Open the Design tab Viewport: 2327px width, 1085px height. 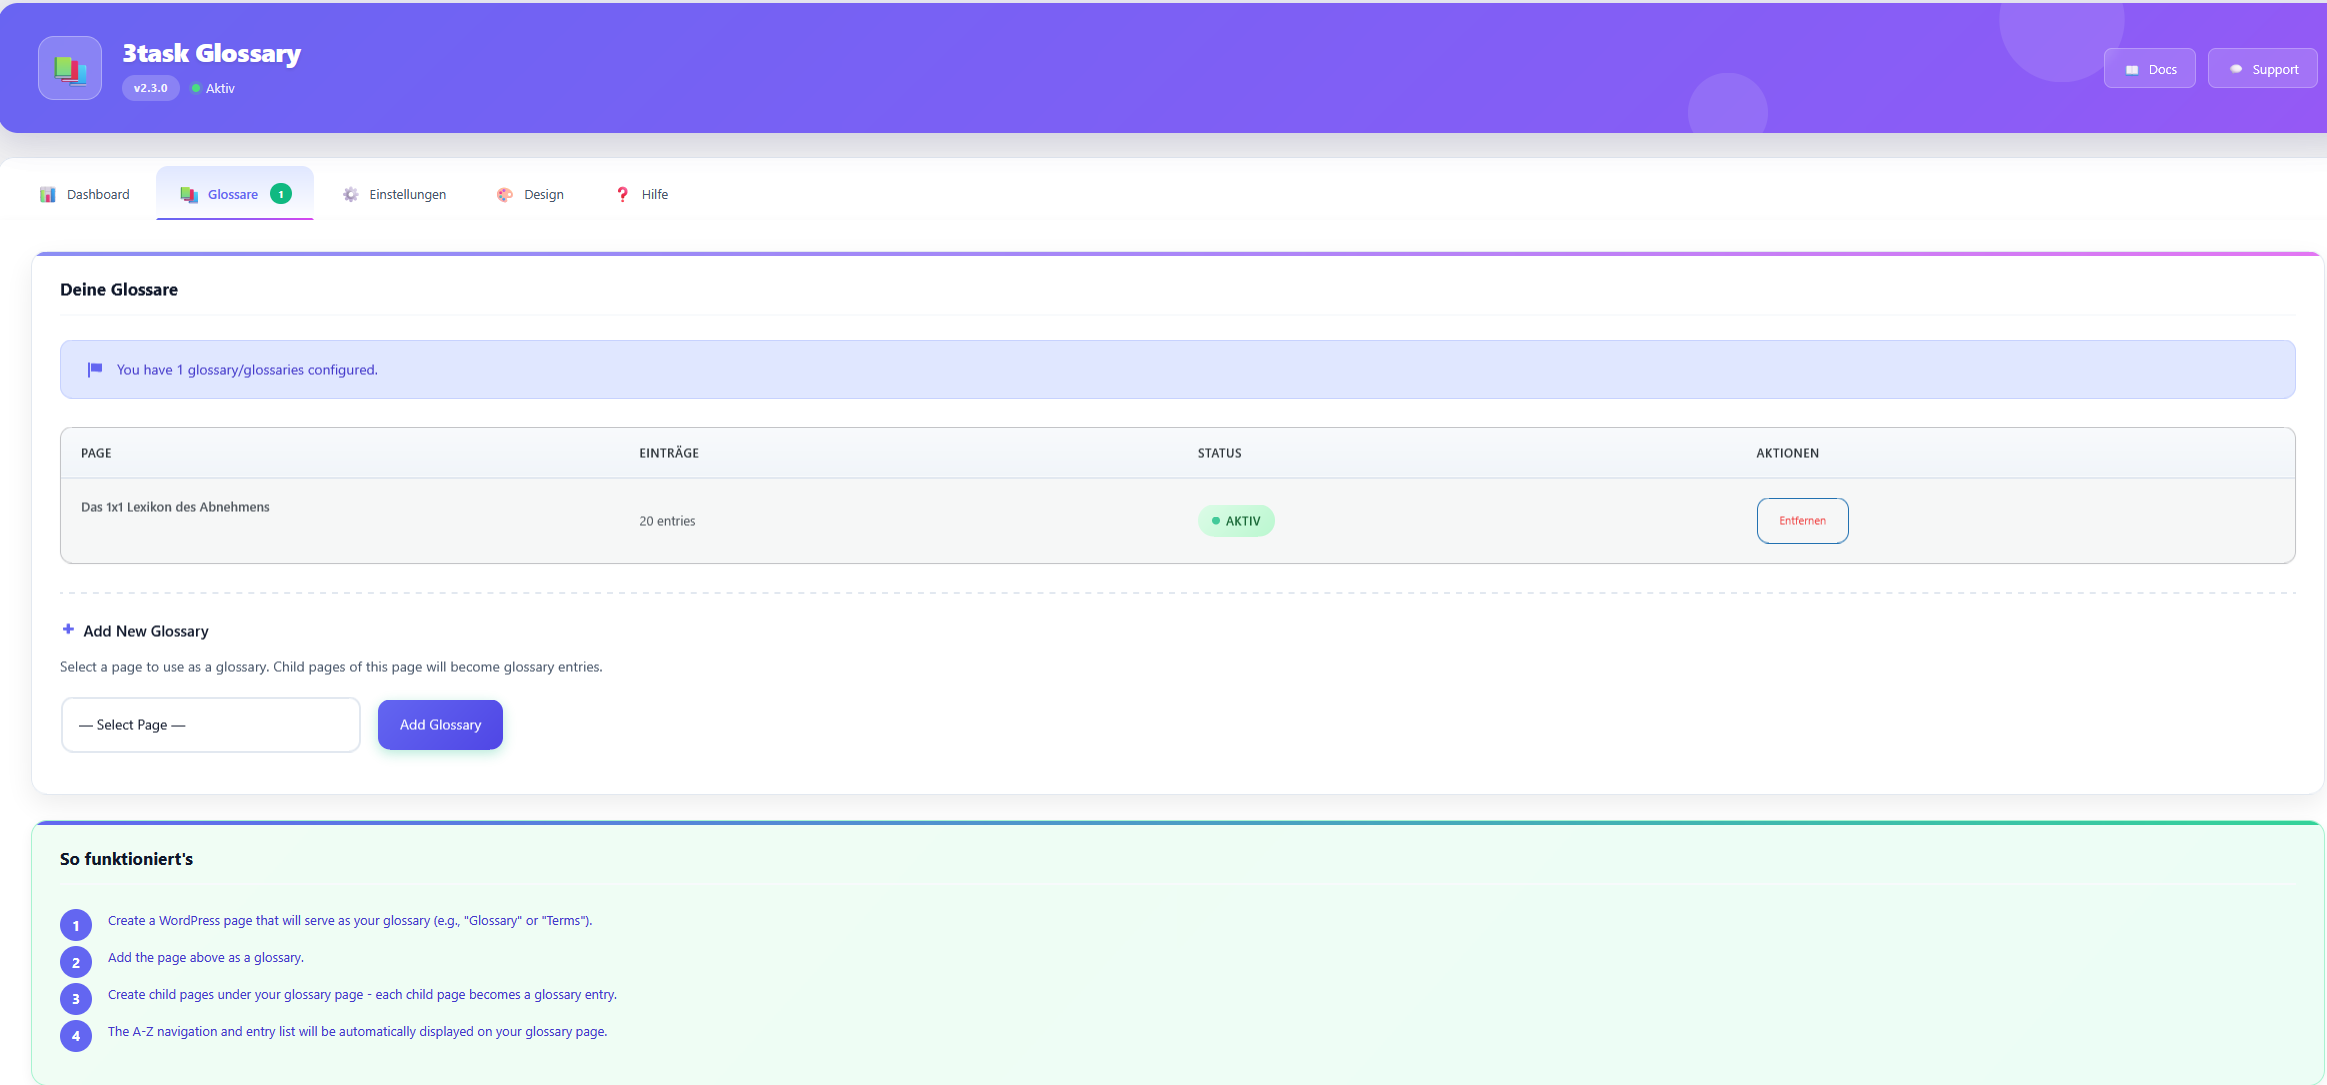[543, 194]
